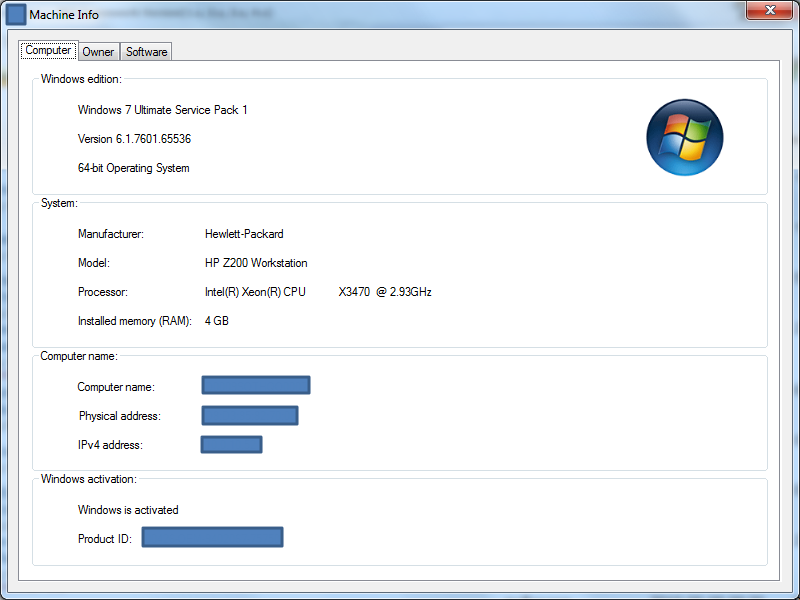Click the 'Windows 7 Ultimate Service Pack 1' text
Screen dimensions: 800x600
162,110
